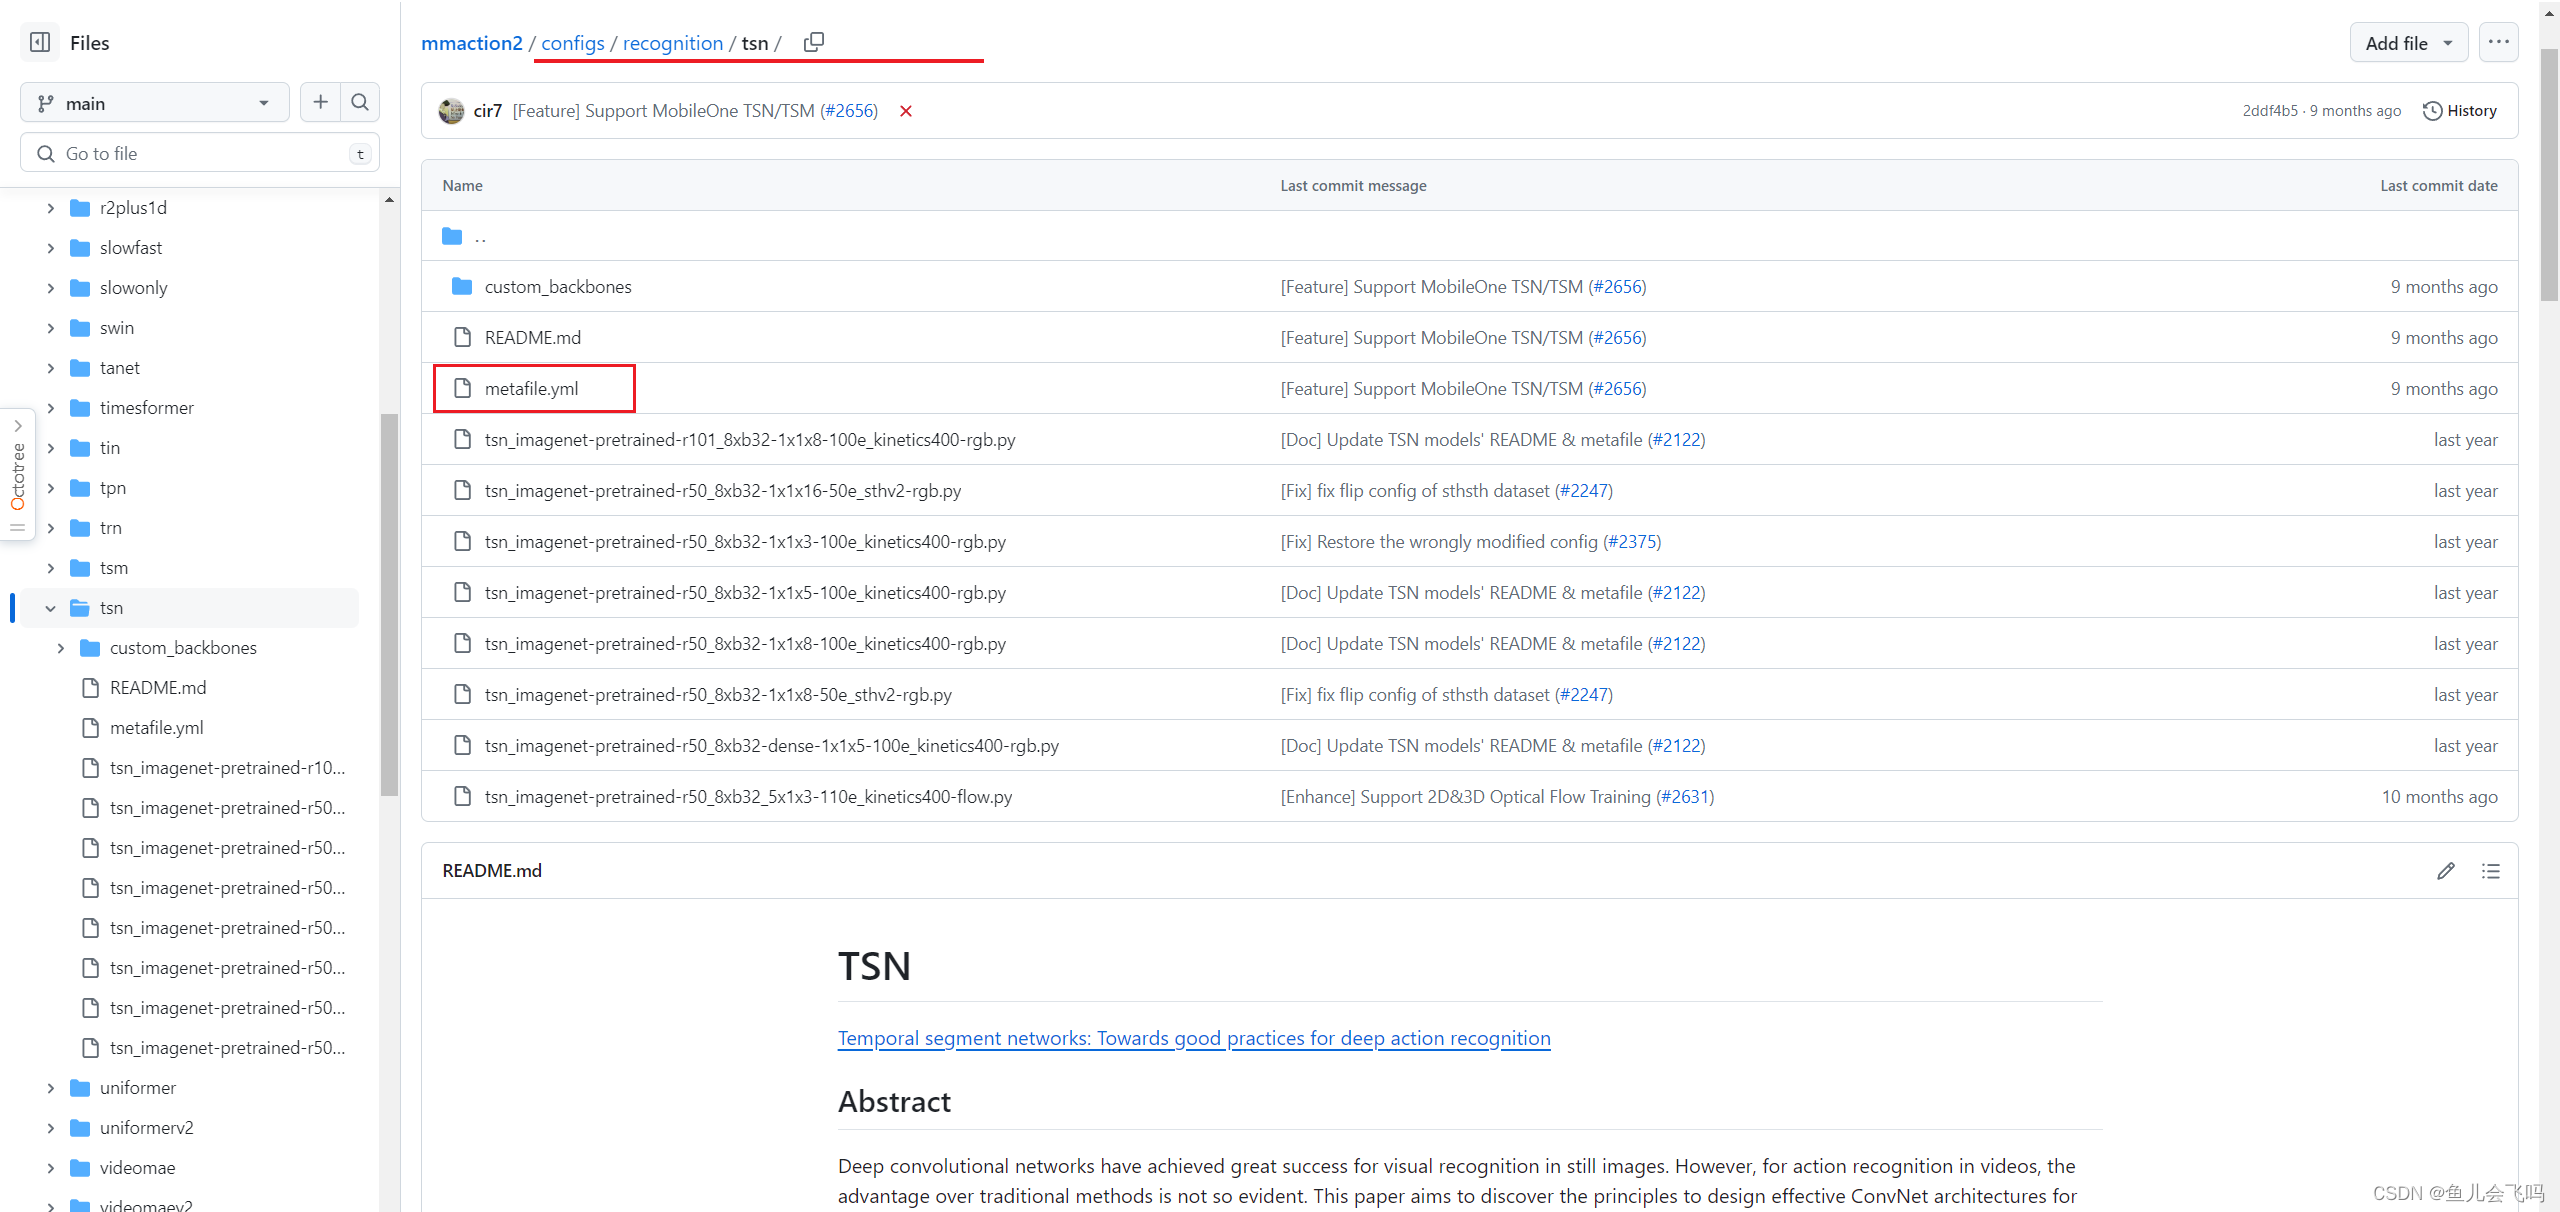Navigate to configs via breadcrumb
Image resolution: width=2560 pixels, height=1212 pixels.
point(572,43)
